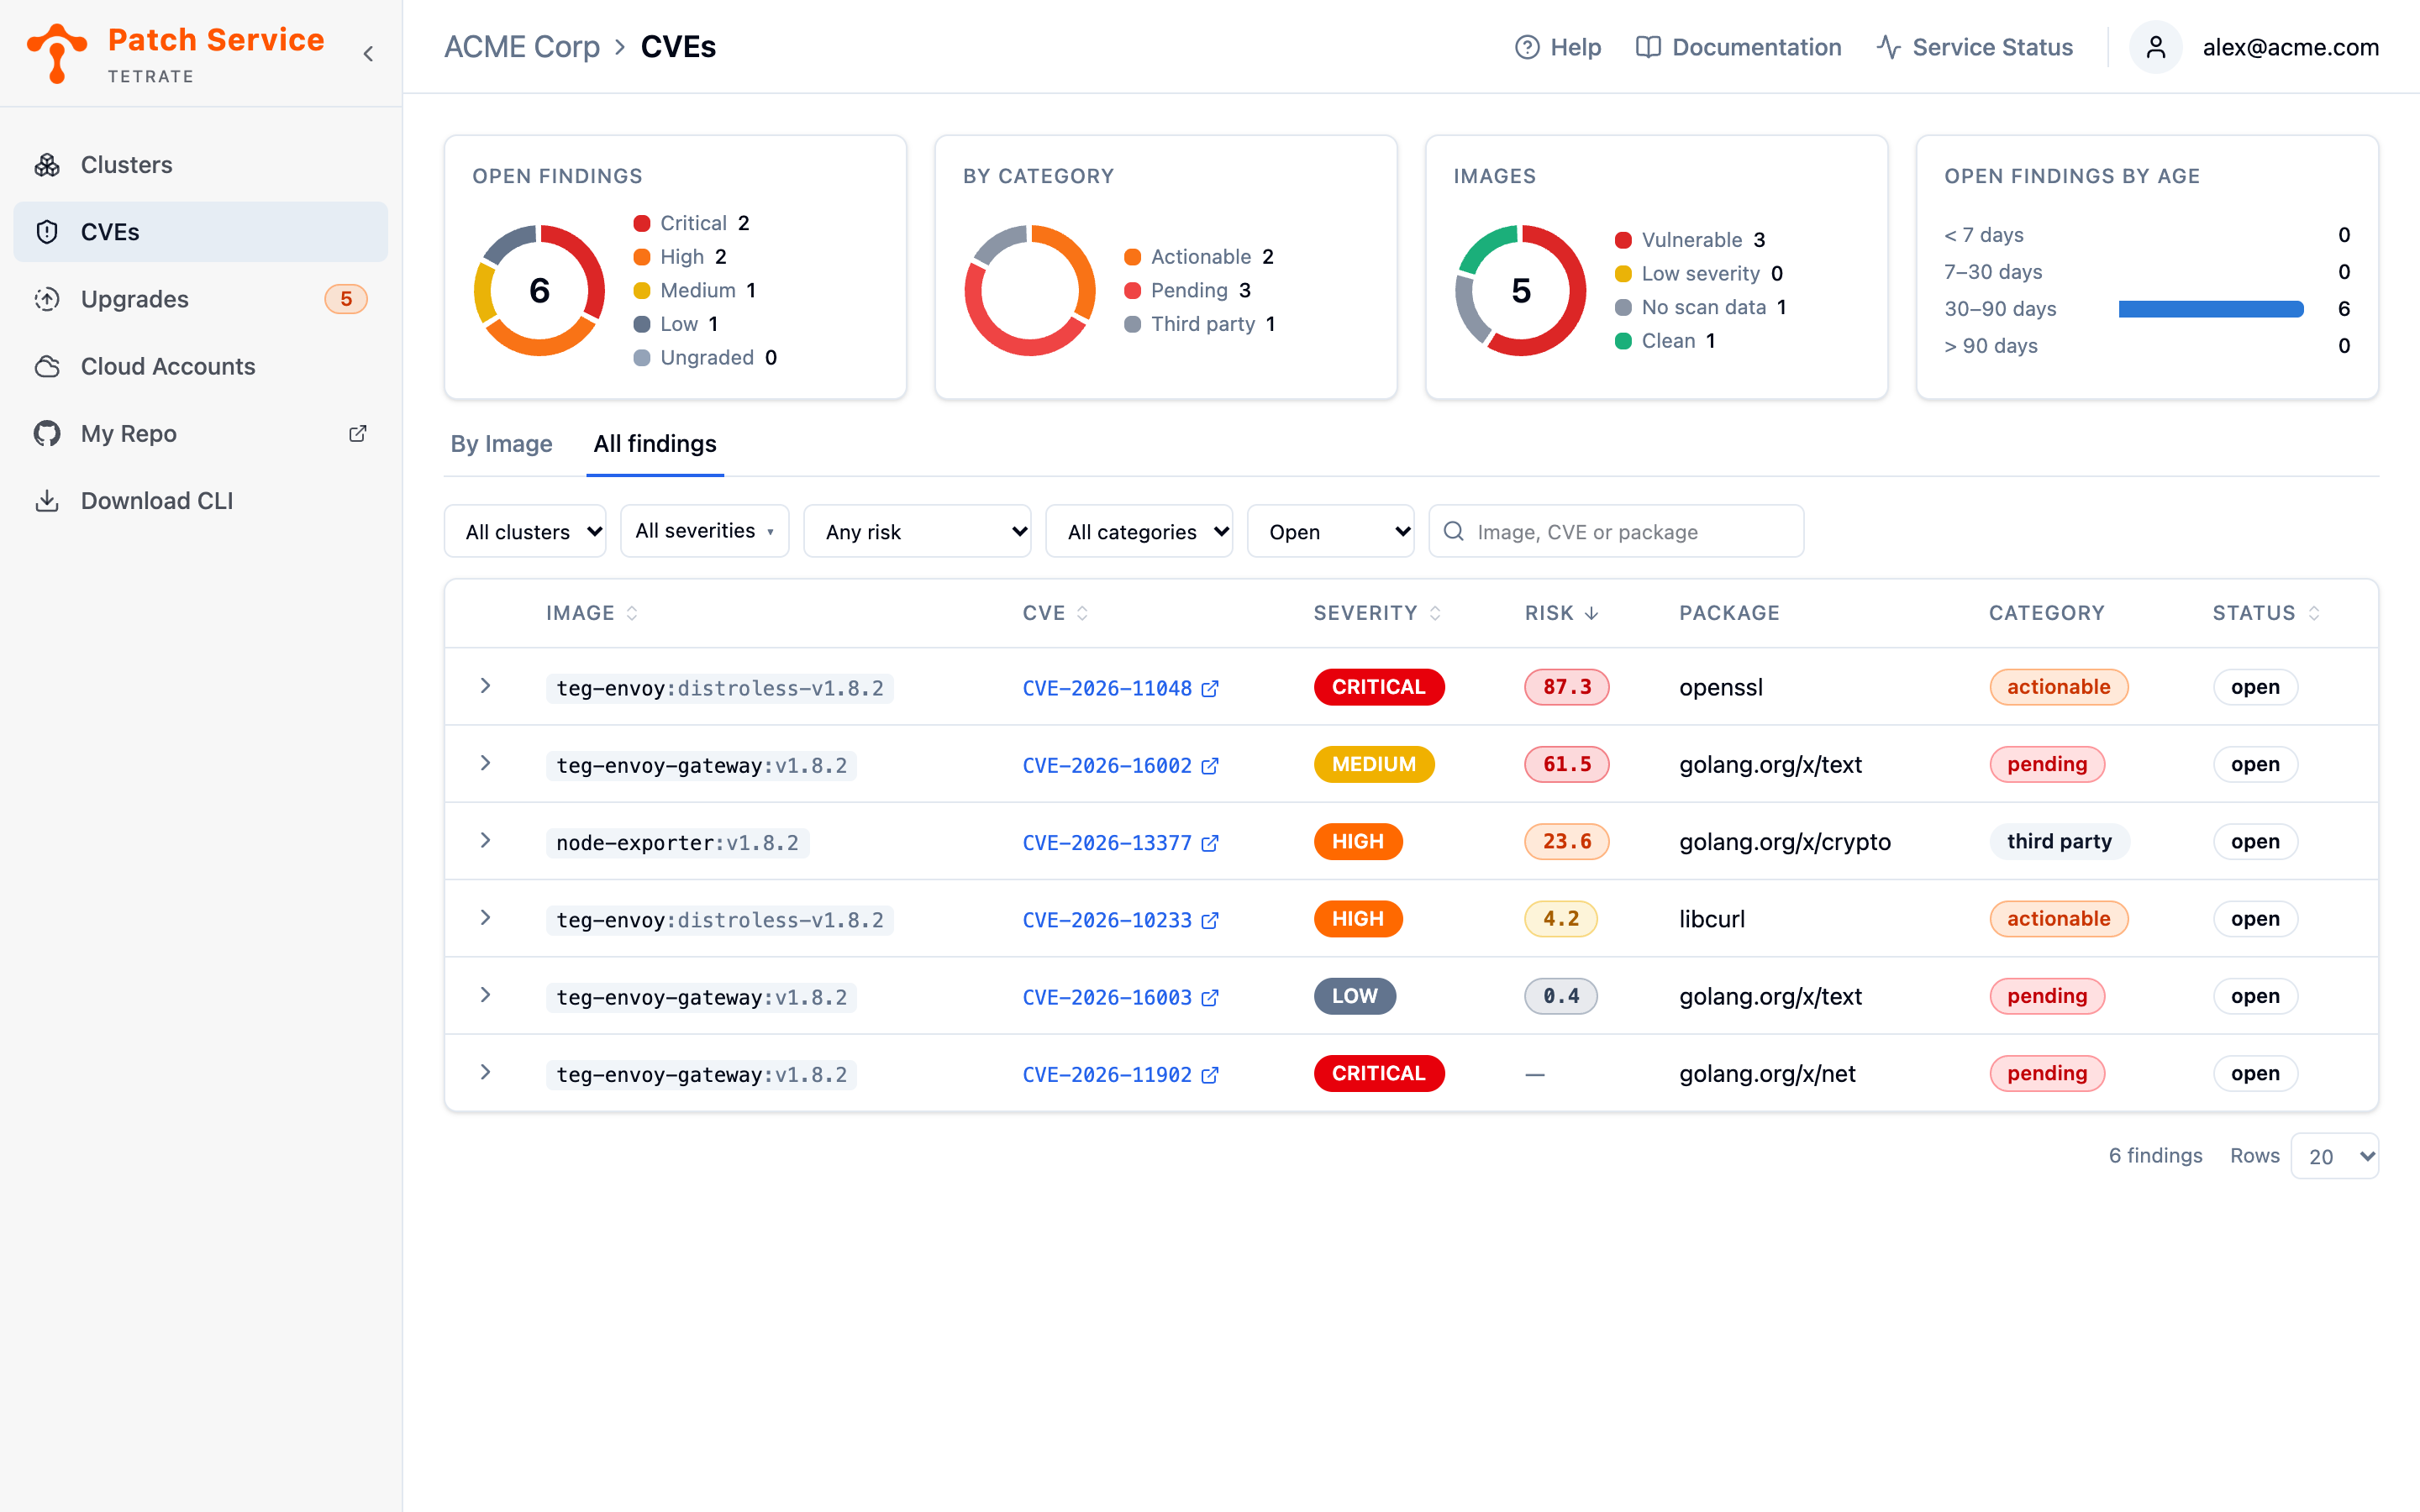Click Download CLI in the sidebar
2420x1512 pixels.
[x=200, y=501]
